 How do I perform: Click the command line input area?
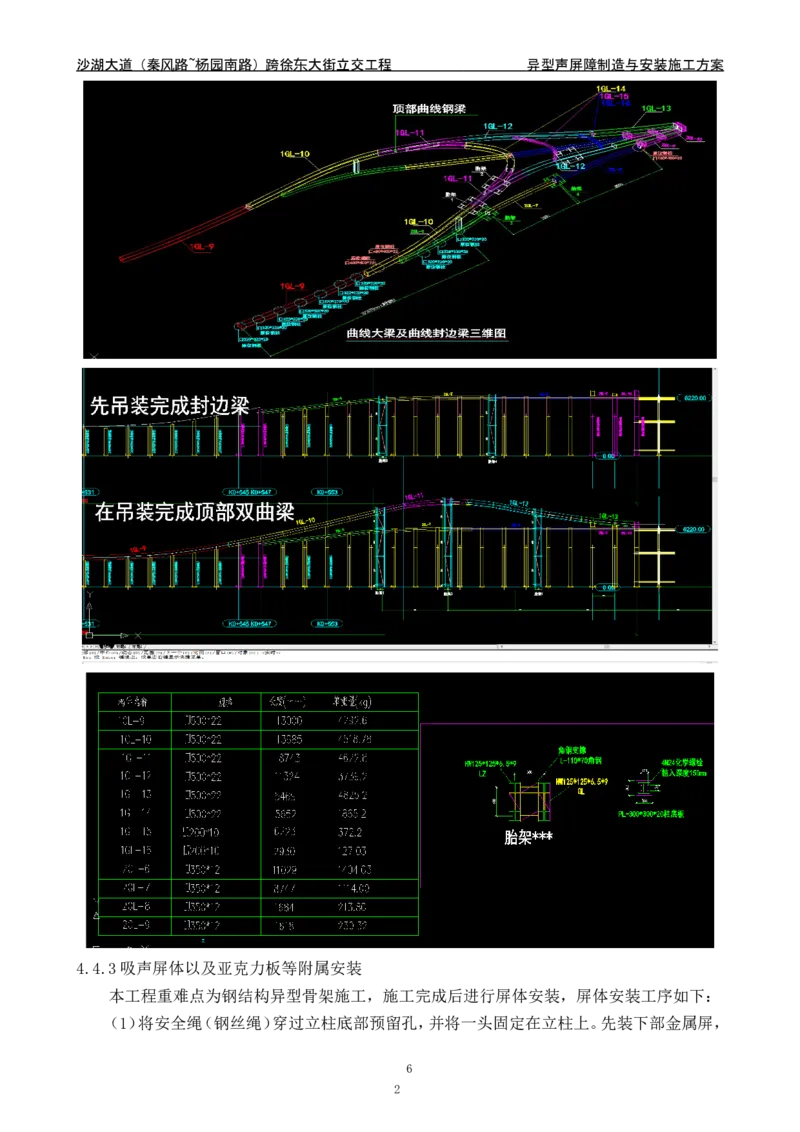coord(300,657)
